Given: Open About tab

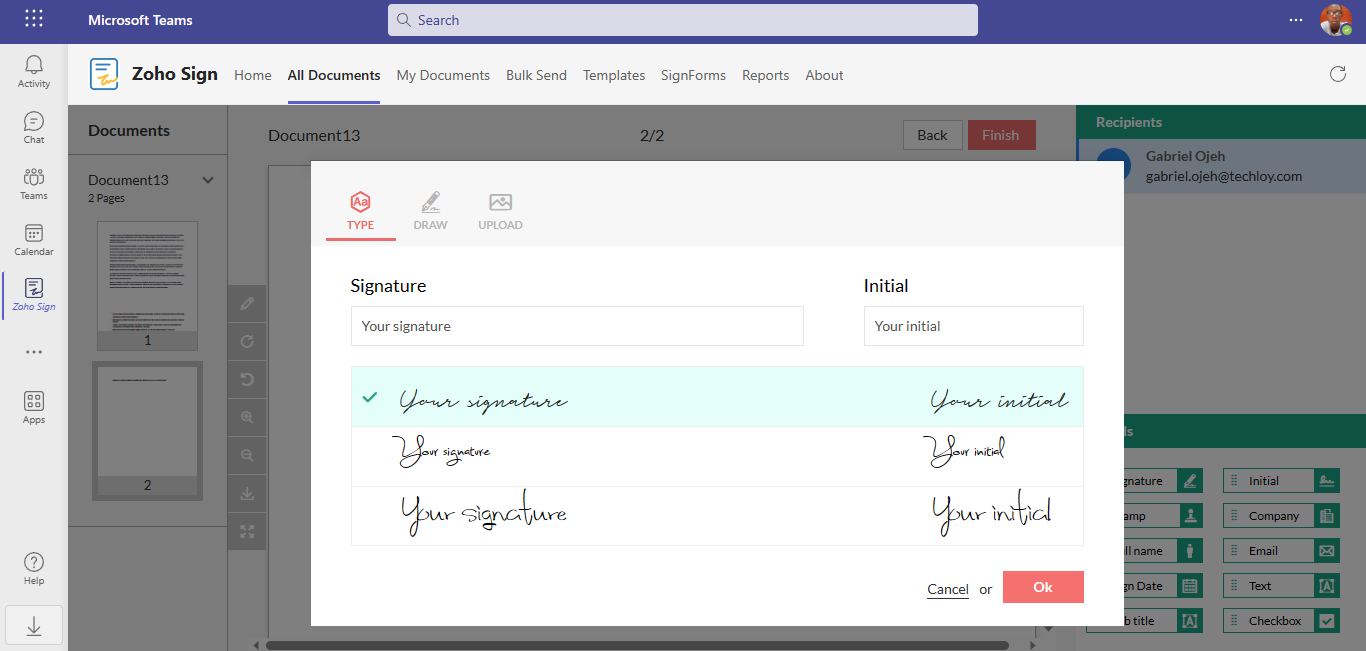Looking at the screenshot, I should (824, 75).
